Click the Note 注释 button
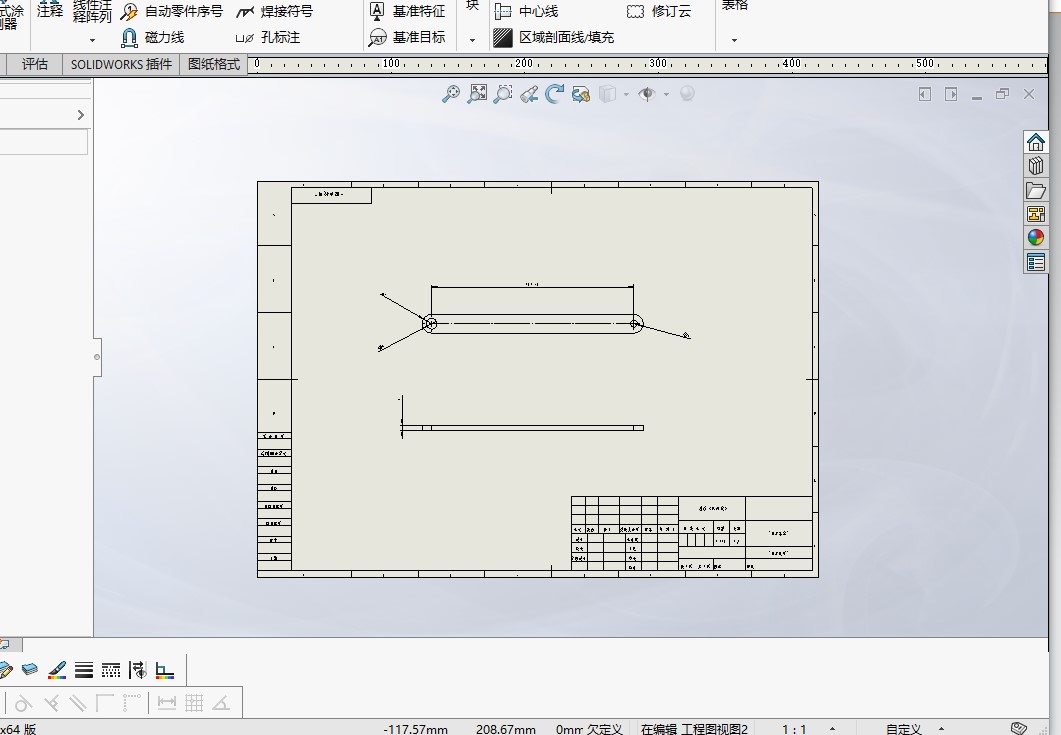 (50, 9)
